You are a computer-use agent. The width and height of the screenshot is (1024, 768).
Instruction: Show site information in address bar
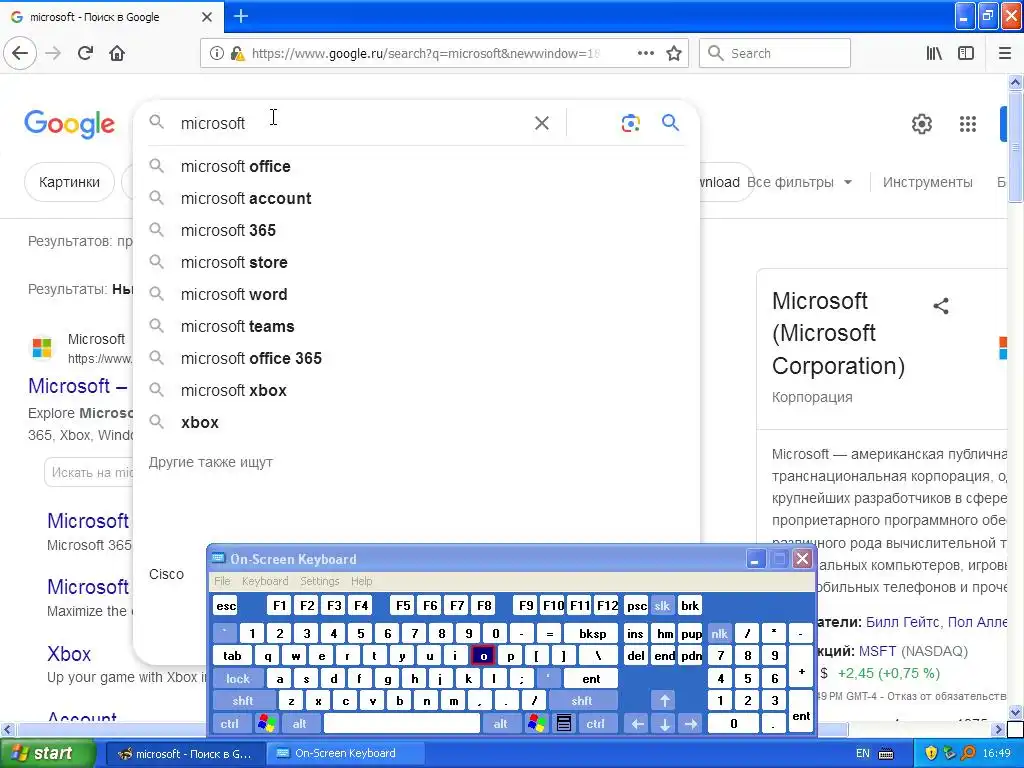(216, 53)
